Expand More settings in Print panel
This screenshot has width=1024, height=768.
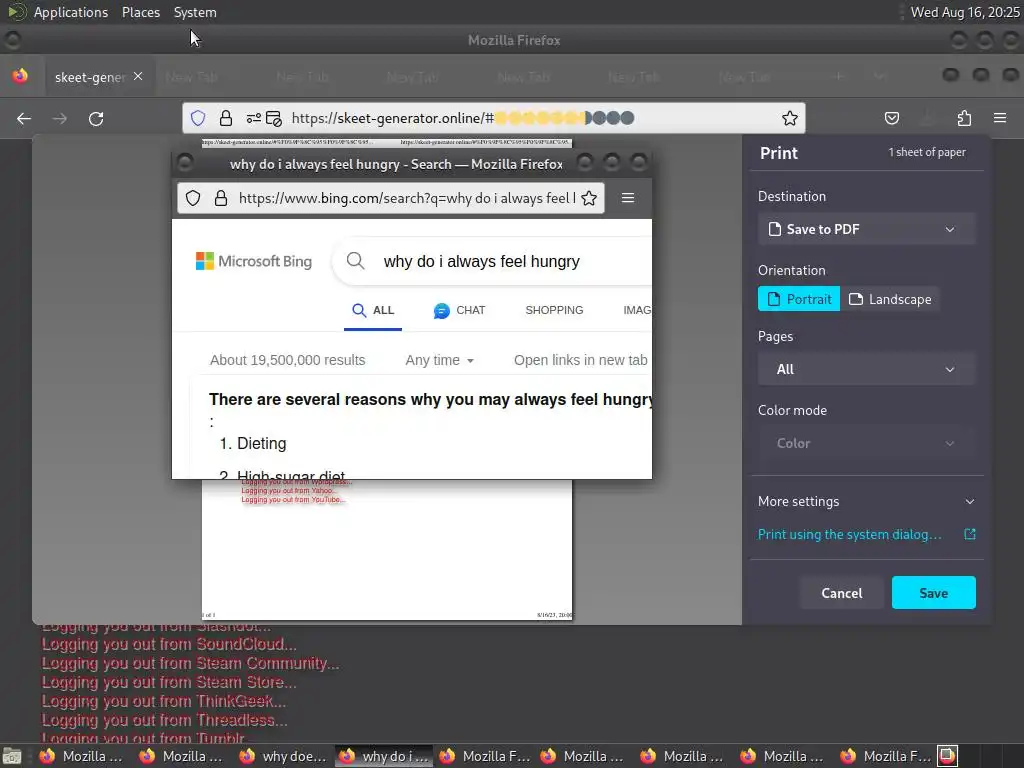coord(867,502)
